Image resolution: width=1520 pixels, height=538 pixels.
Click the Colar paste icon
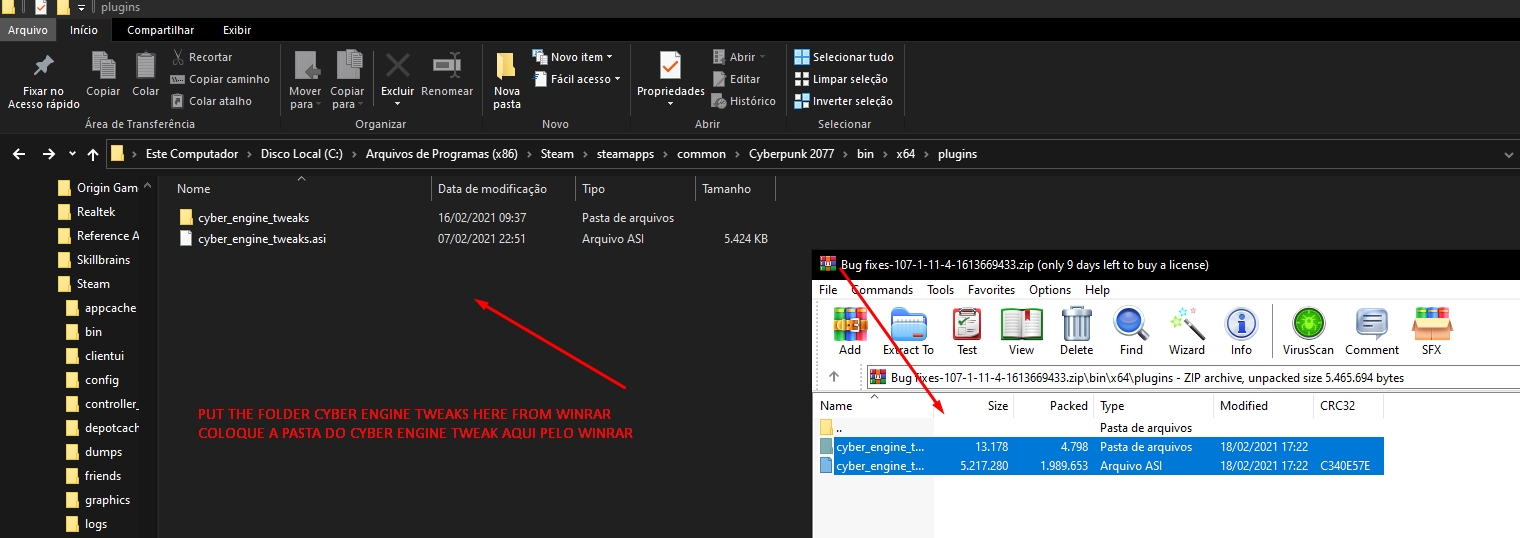(146, 66)
